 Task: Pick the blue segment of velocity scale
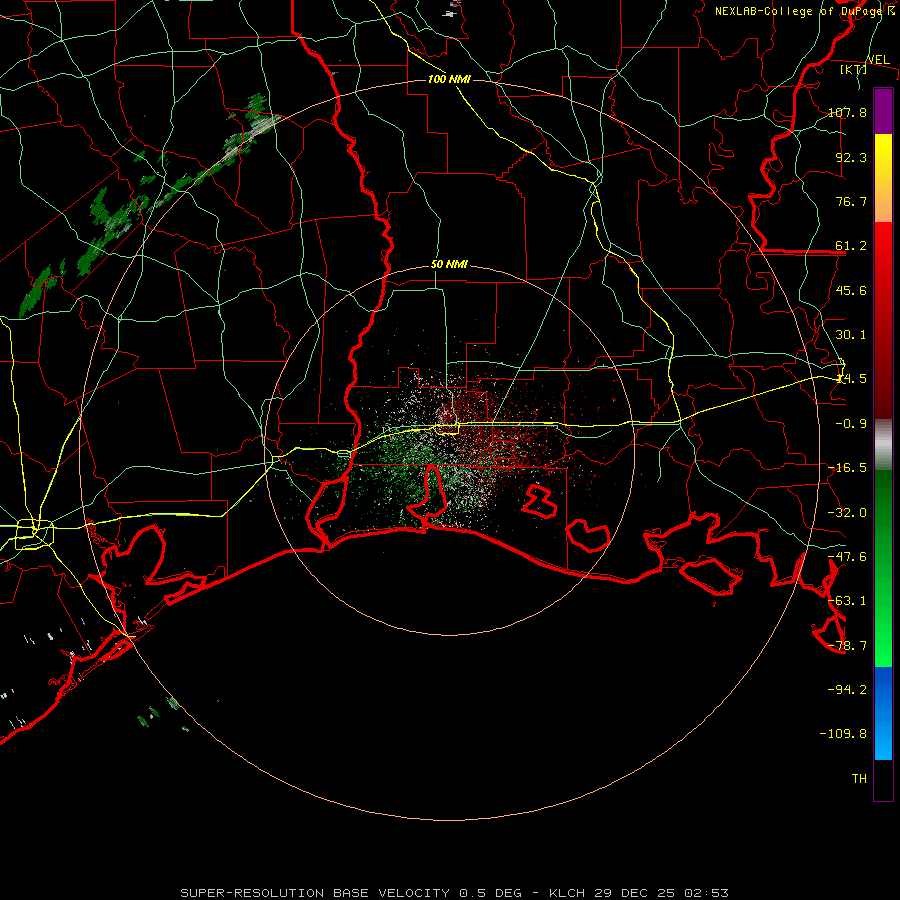pos(883,713)
